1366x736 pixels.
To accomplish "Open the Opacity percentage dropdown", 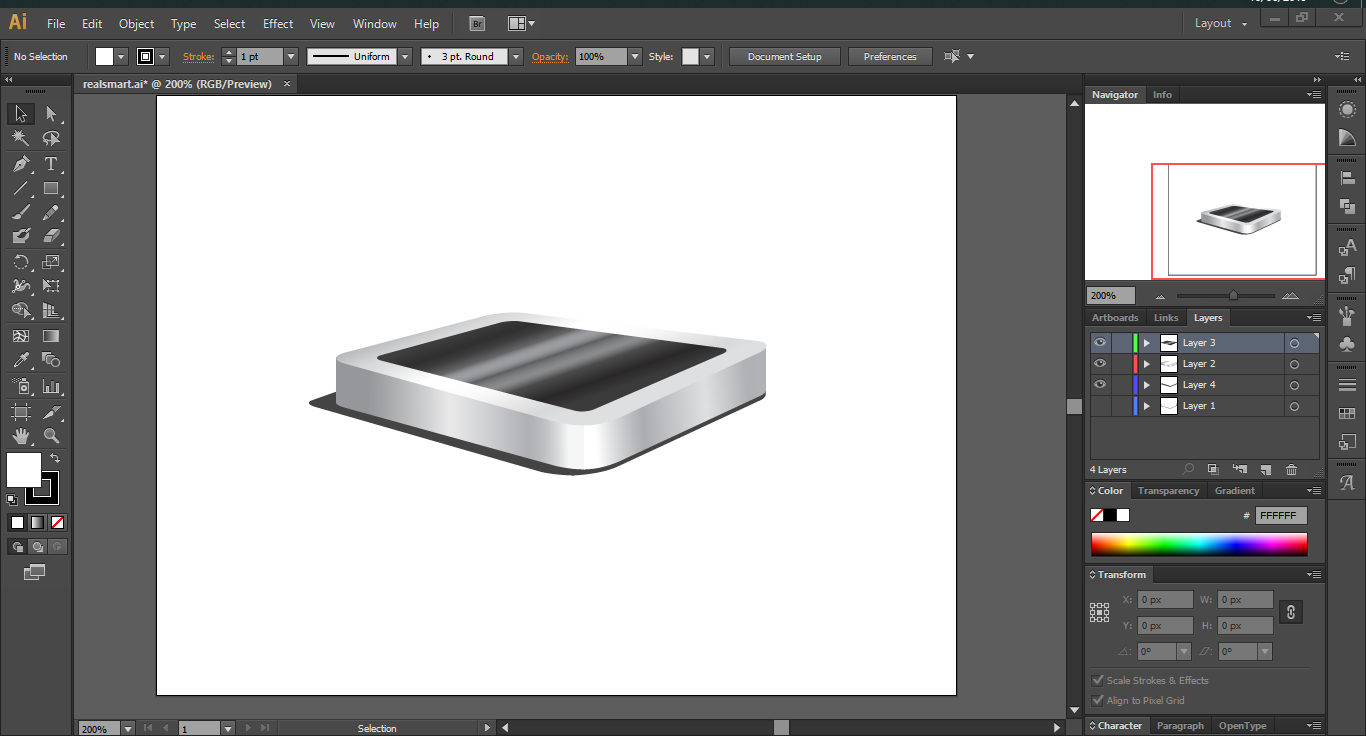I will pyautogui.click(x=634, y=57).
